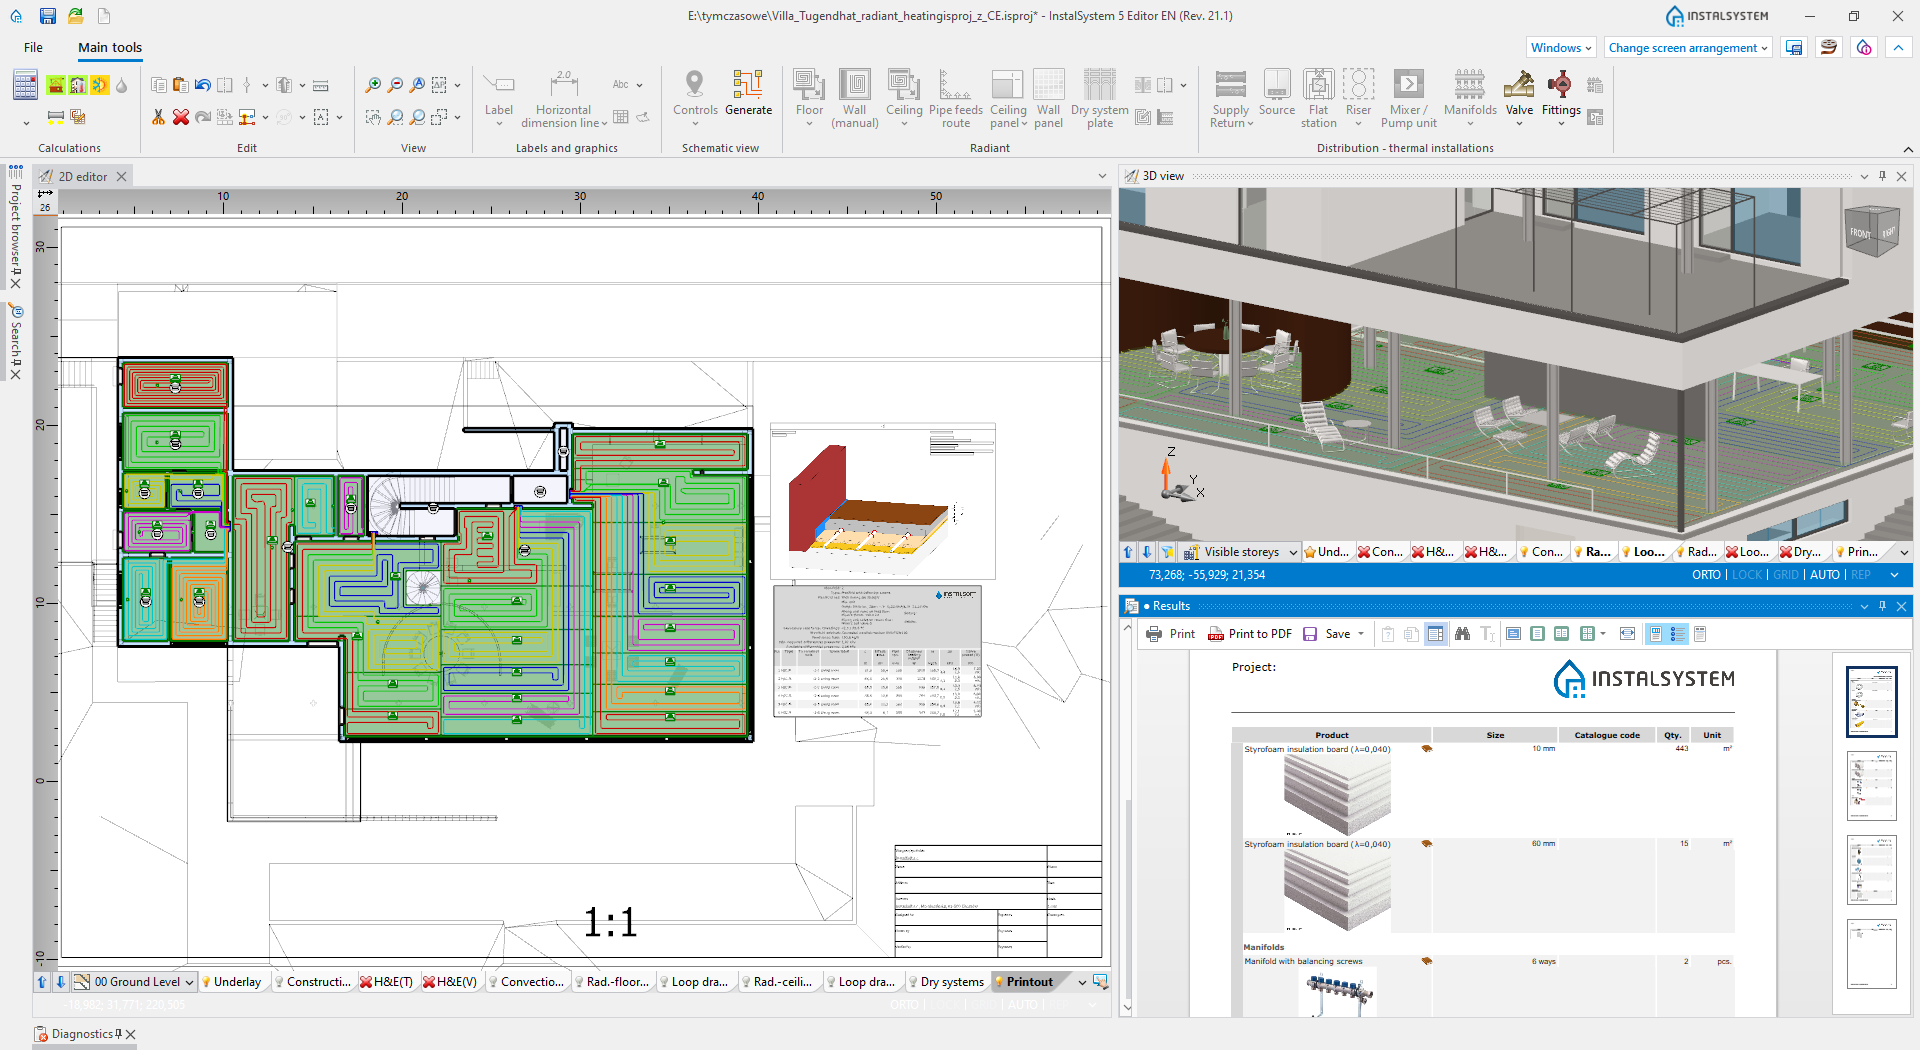The height and width of the screenshot is (1050, 1920).
Task: Toggle AUTO mode in 3D view status bar
Action: point(1824,575)
